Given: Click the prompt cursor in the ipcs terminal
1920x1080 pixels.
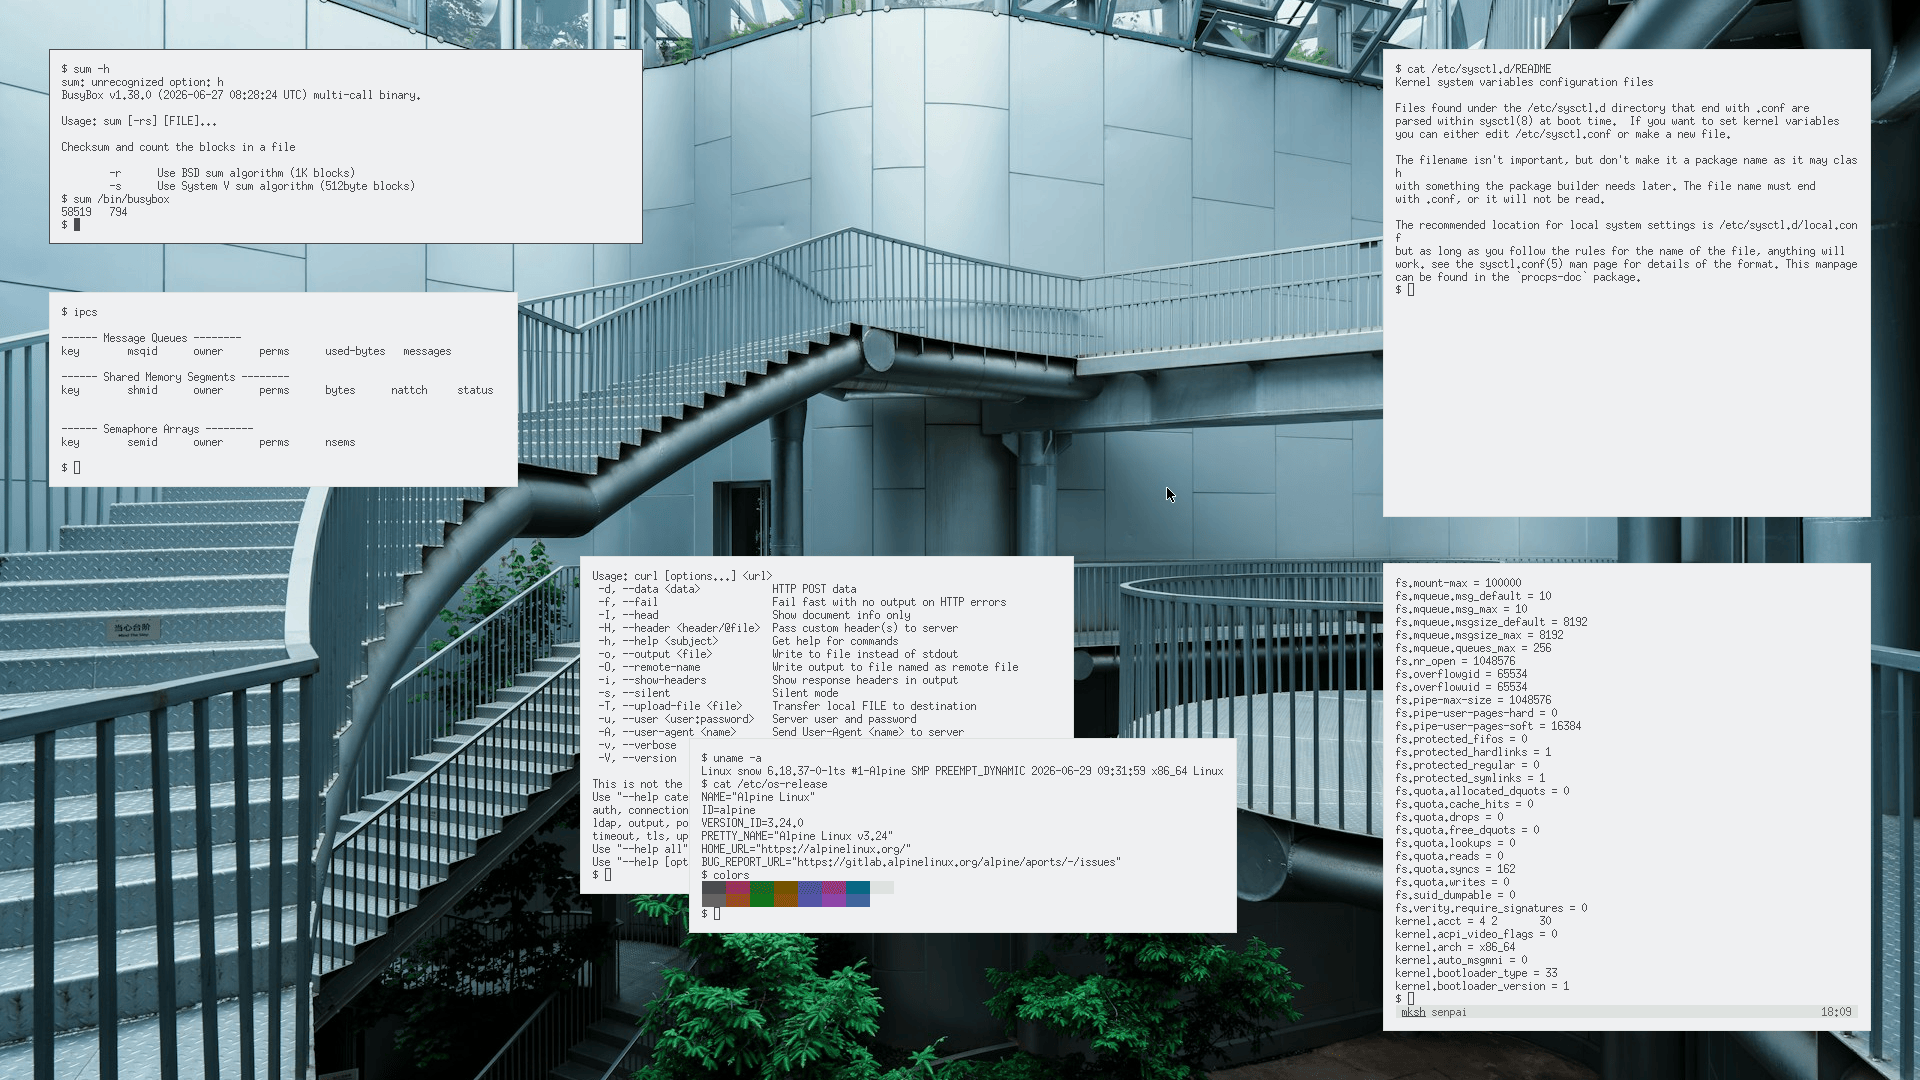Looking at the screenshot, I should click(77, 468).
